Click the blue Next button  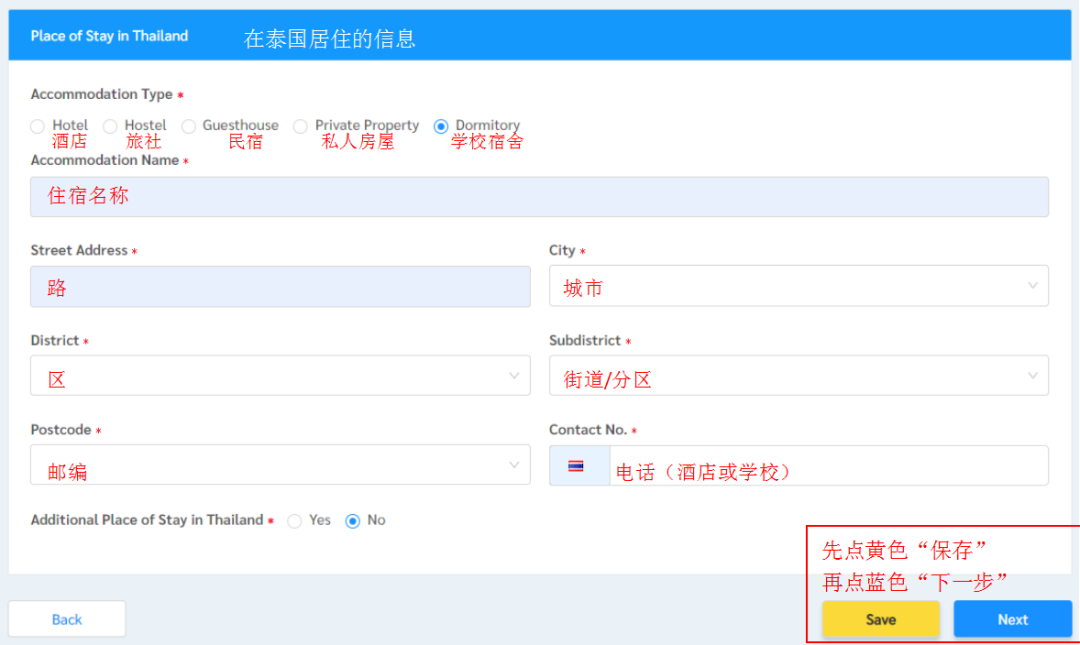1012,619
